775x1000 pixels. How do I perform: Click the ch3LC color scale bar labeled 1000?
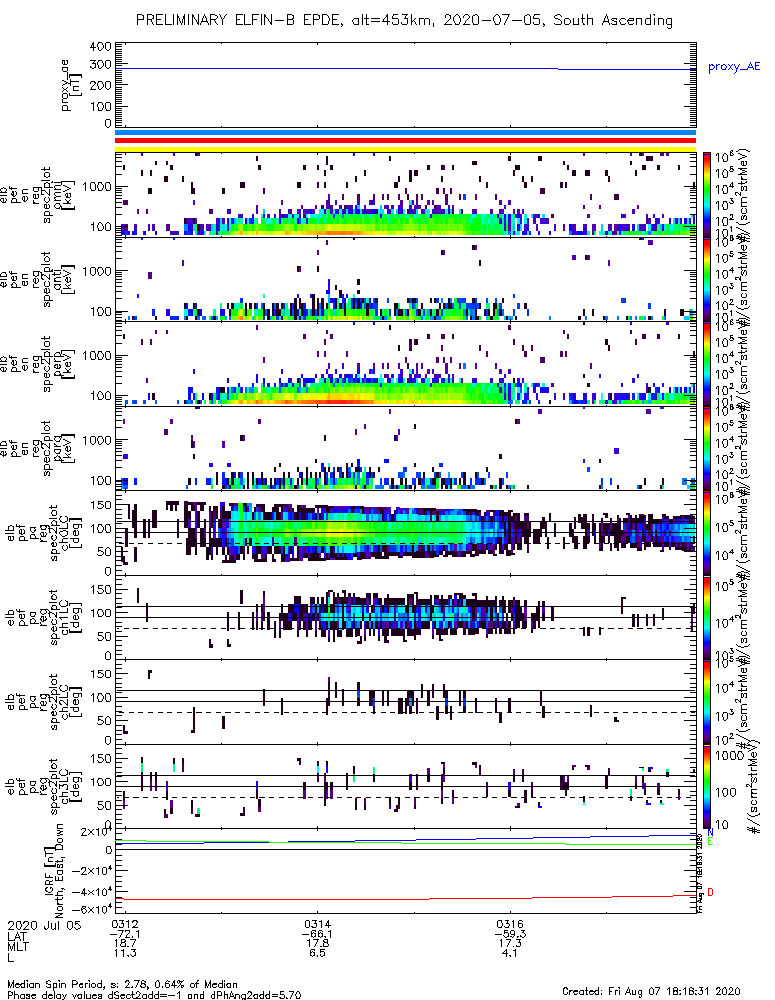click(707, 786)
